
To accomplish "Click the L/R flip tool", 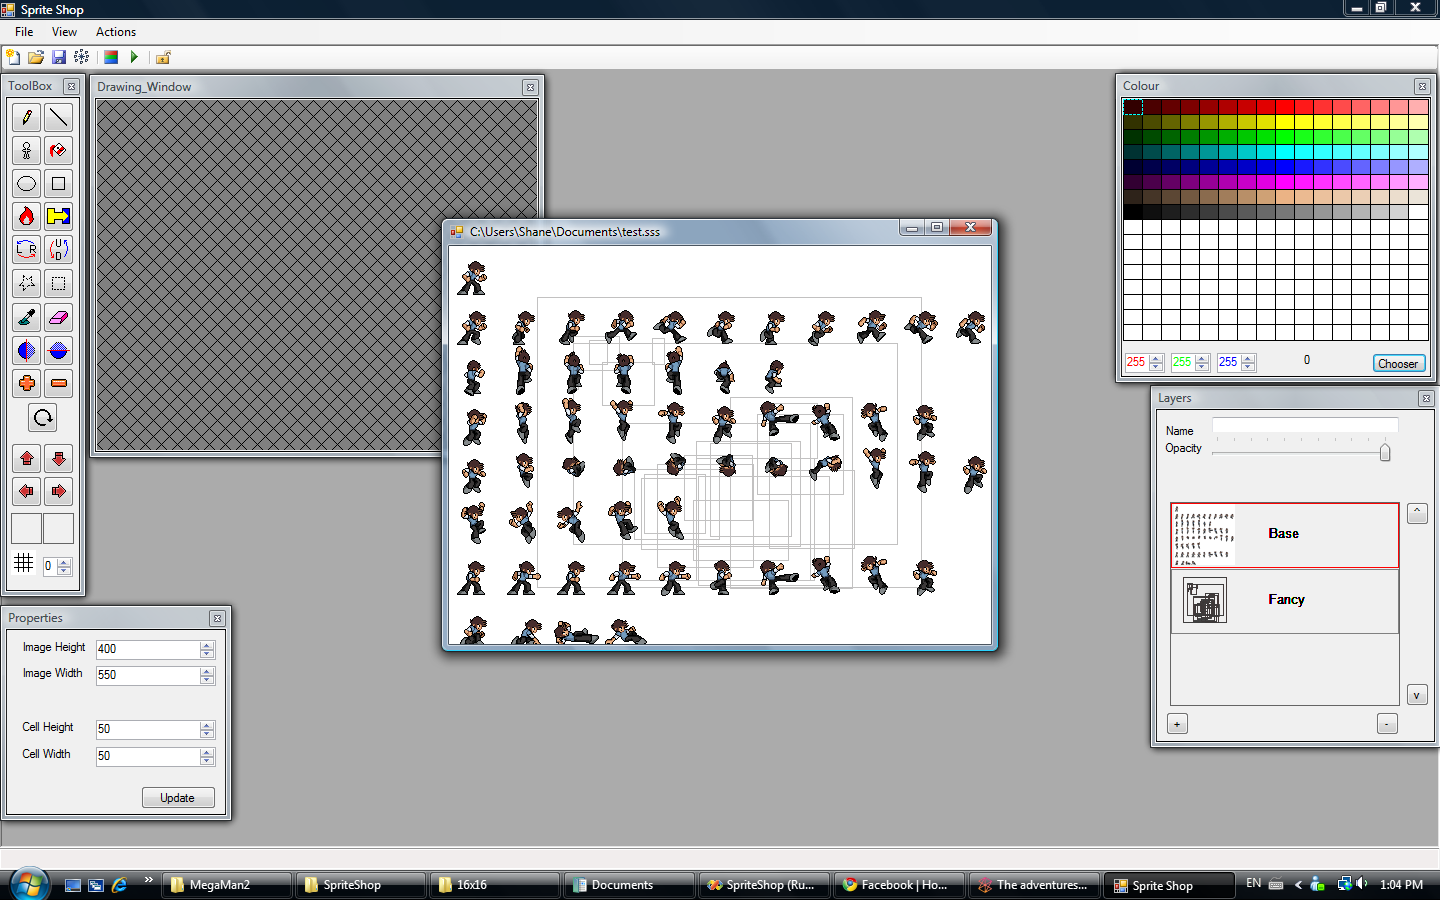I will pos(27,249).
